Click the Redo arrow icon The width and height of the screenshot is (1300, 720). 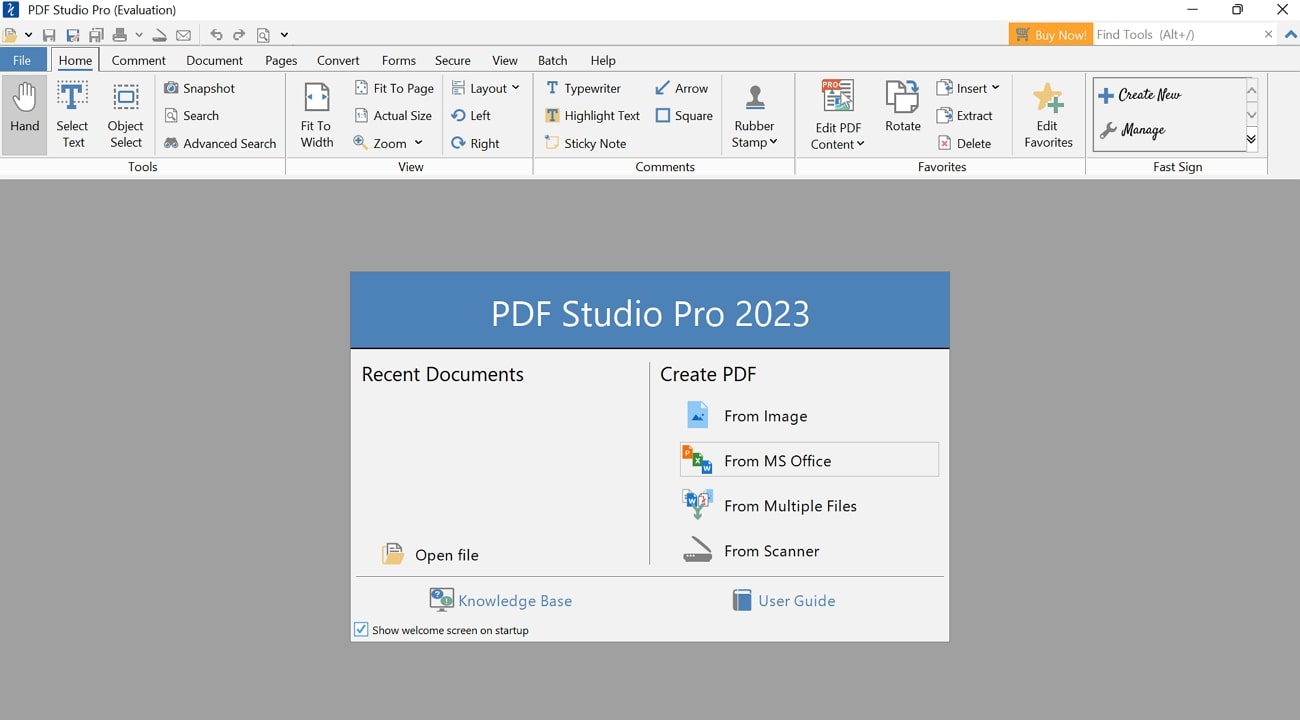(239, 35)
